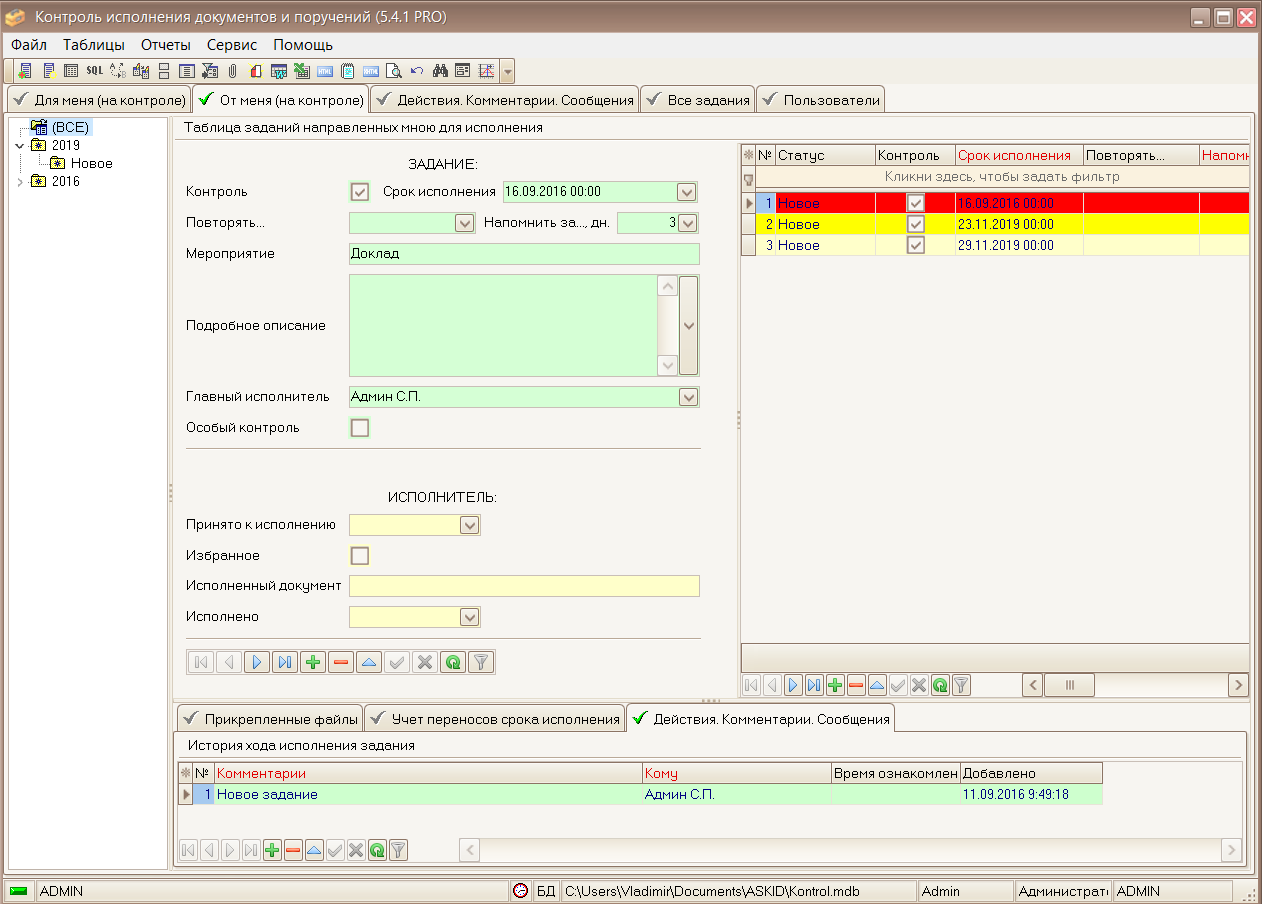Refresh data with form navigator green arrow
This screenshot has height=904, width=1262.
tap(453, 662)
